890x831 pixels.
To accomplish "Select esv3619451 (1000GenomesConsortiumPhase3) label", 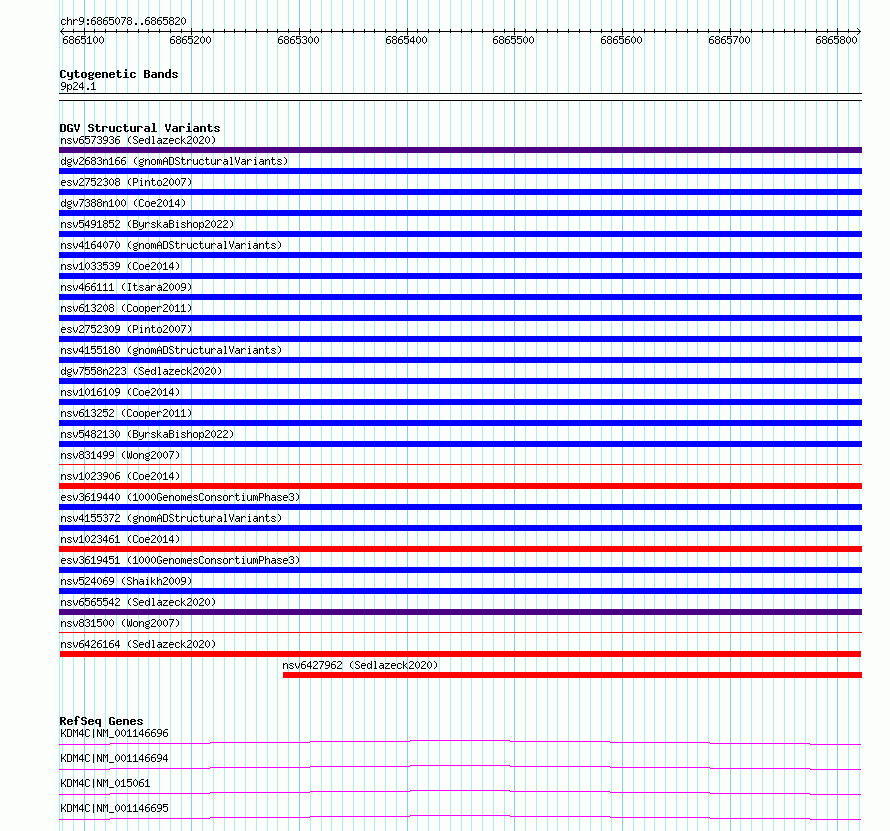I will tap(180, 560).
